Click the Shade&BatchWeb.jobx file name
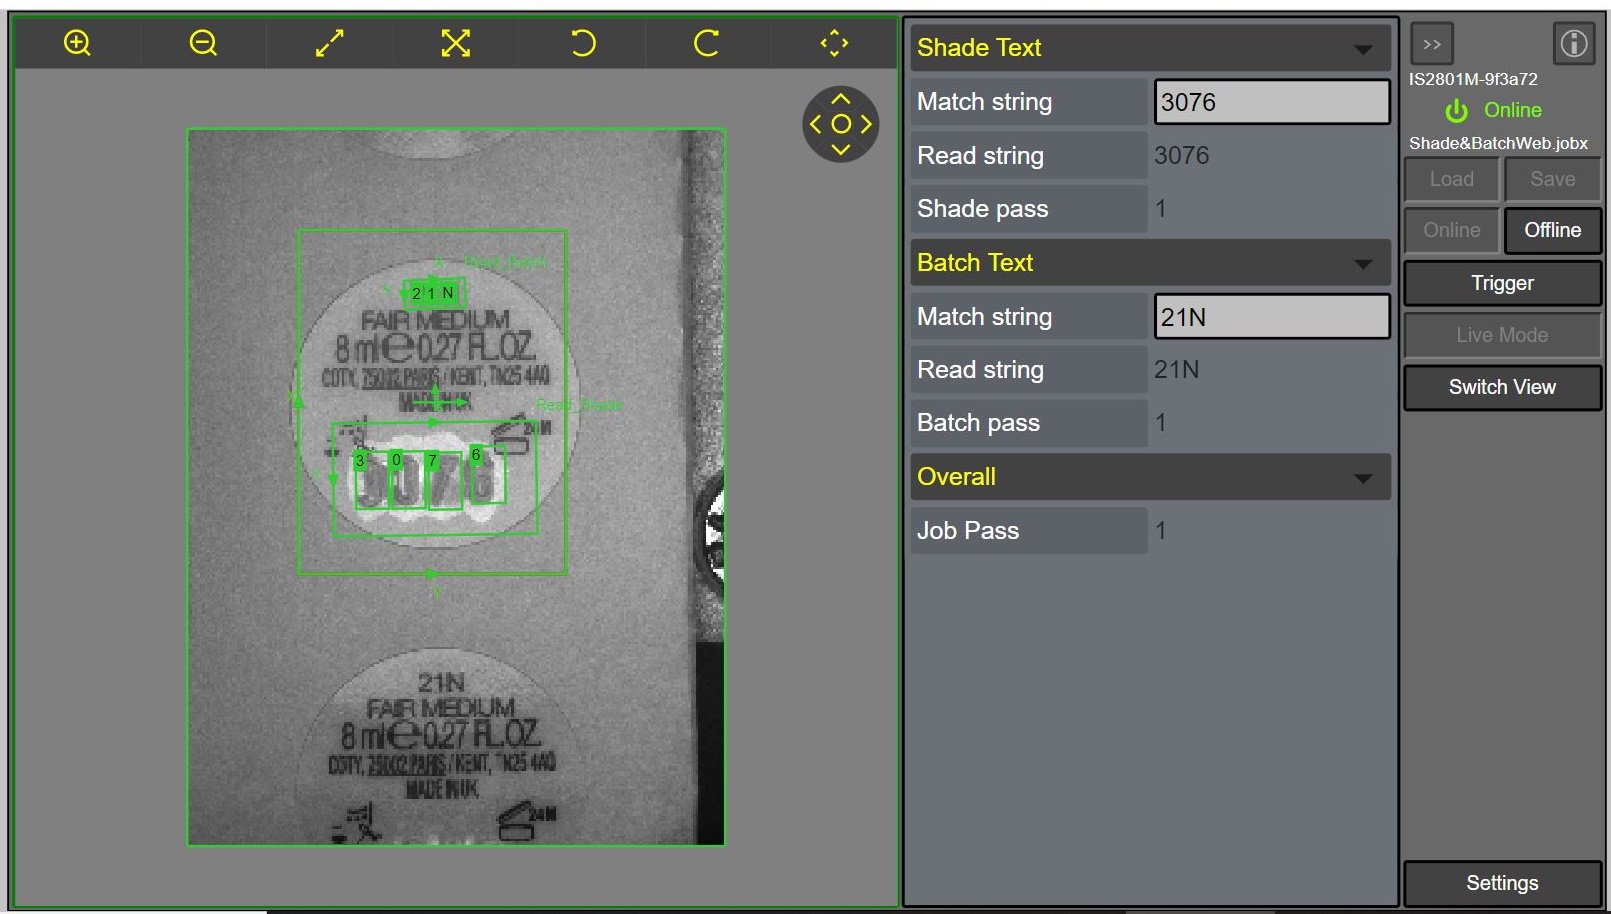This screenshot has height=914, width=1611. (1498, 143)
